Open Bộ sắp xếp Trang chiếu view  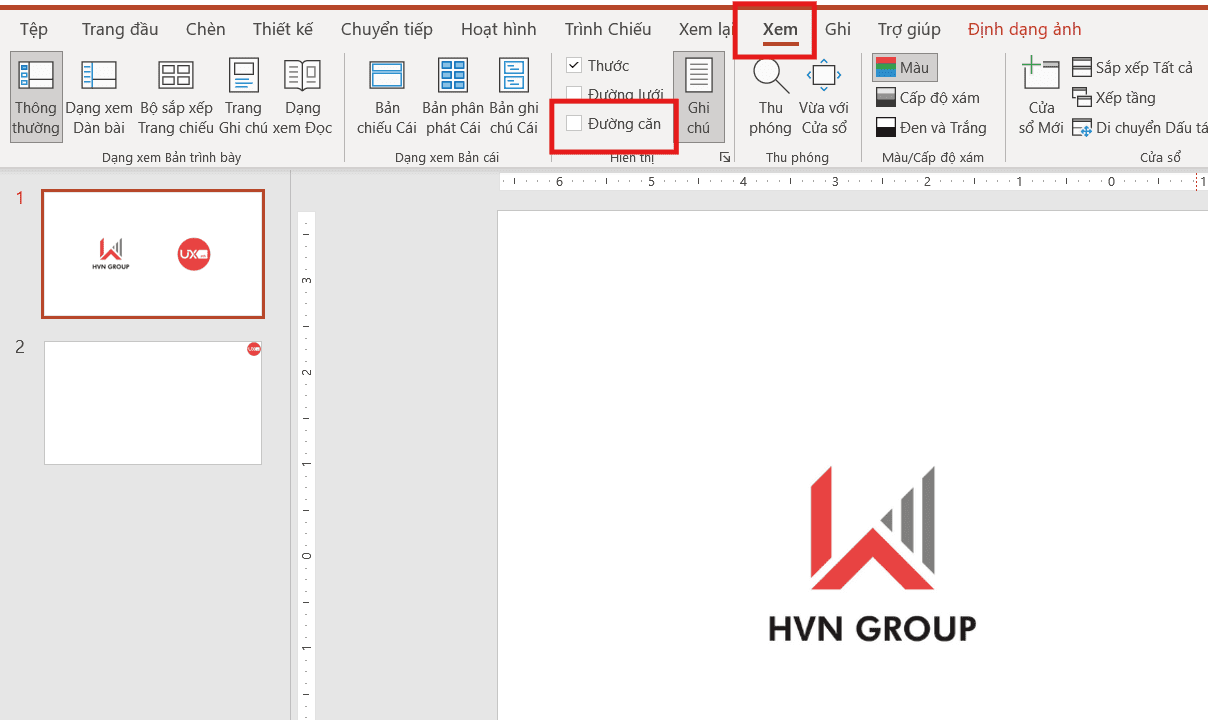pyautogui.click(x=176, y=97)
